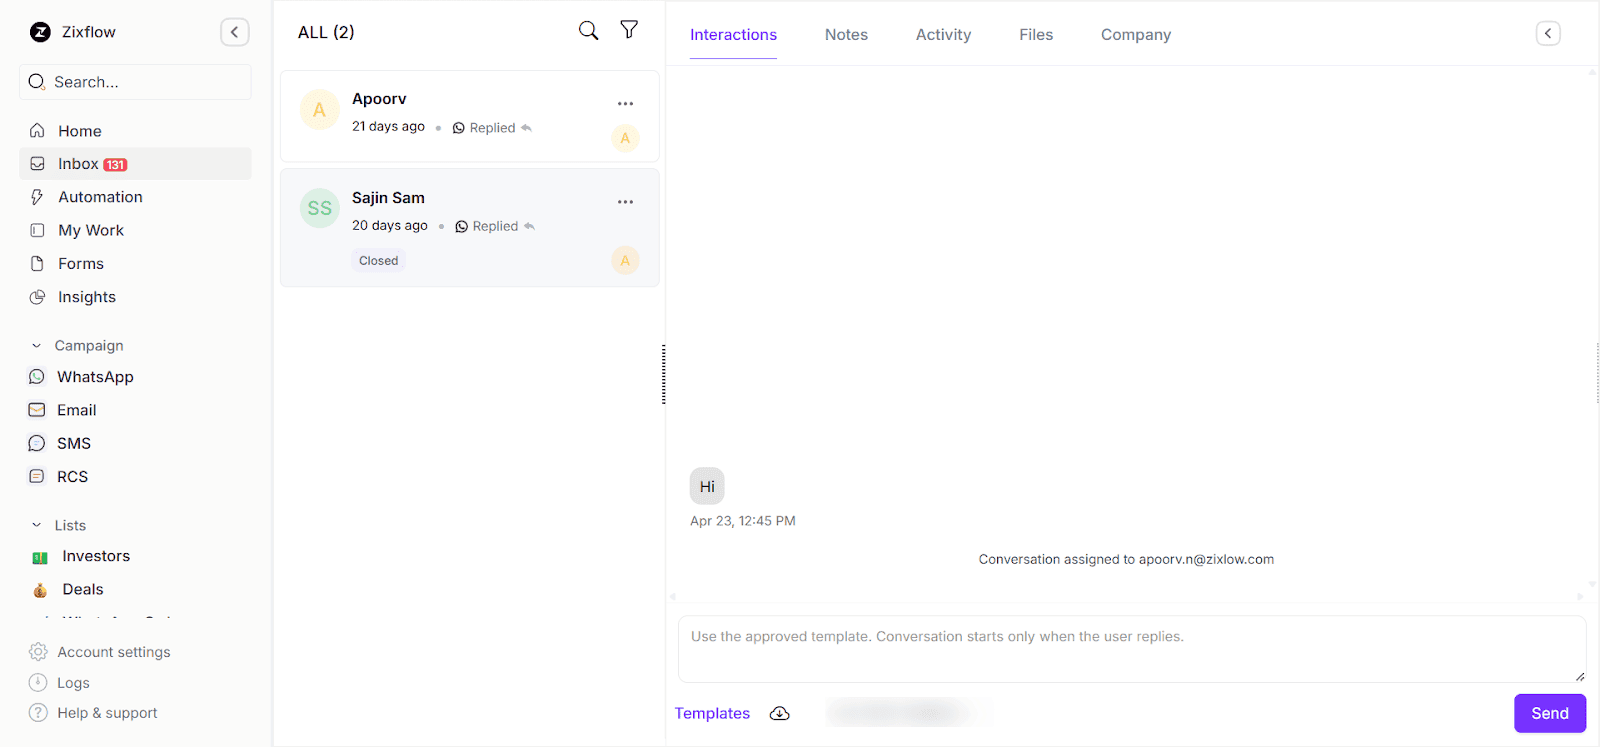Collapse the Lists section
1600x747 pixels.
pyautogui.click(x=37, y=525)
